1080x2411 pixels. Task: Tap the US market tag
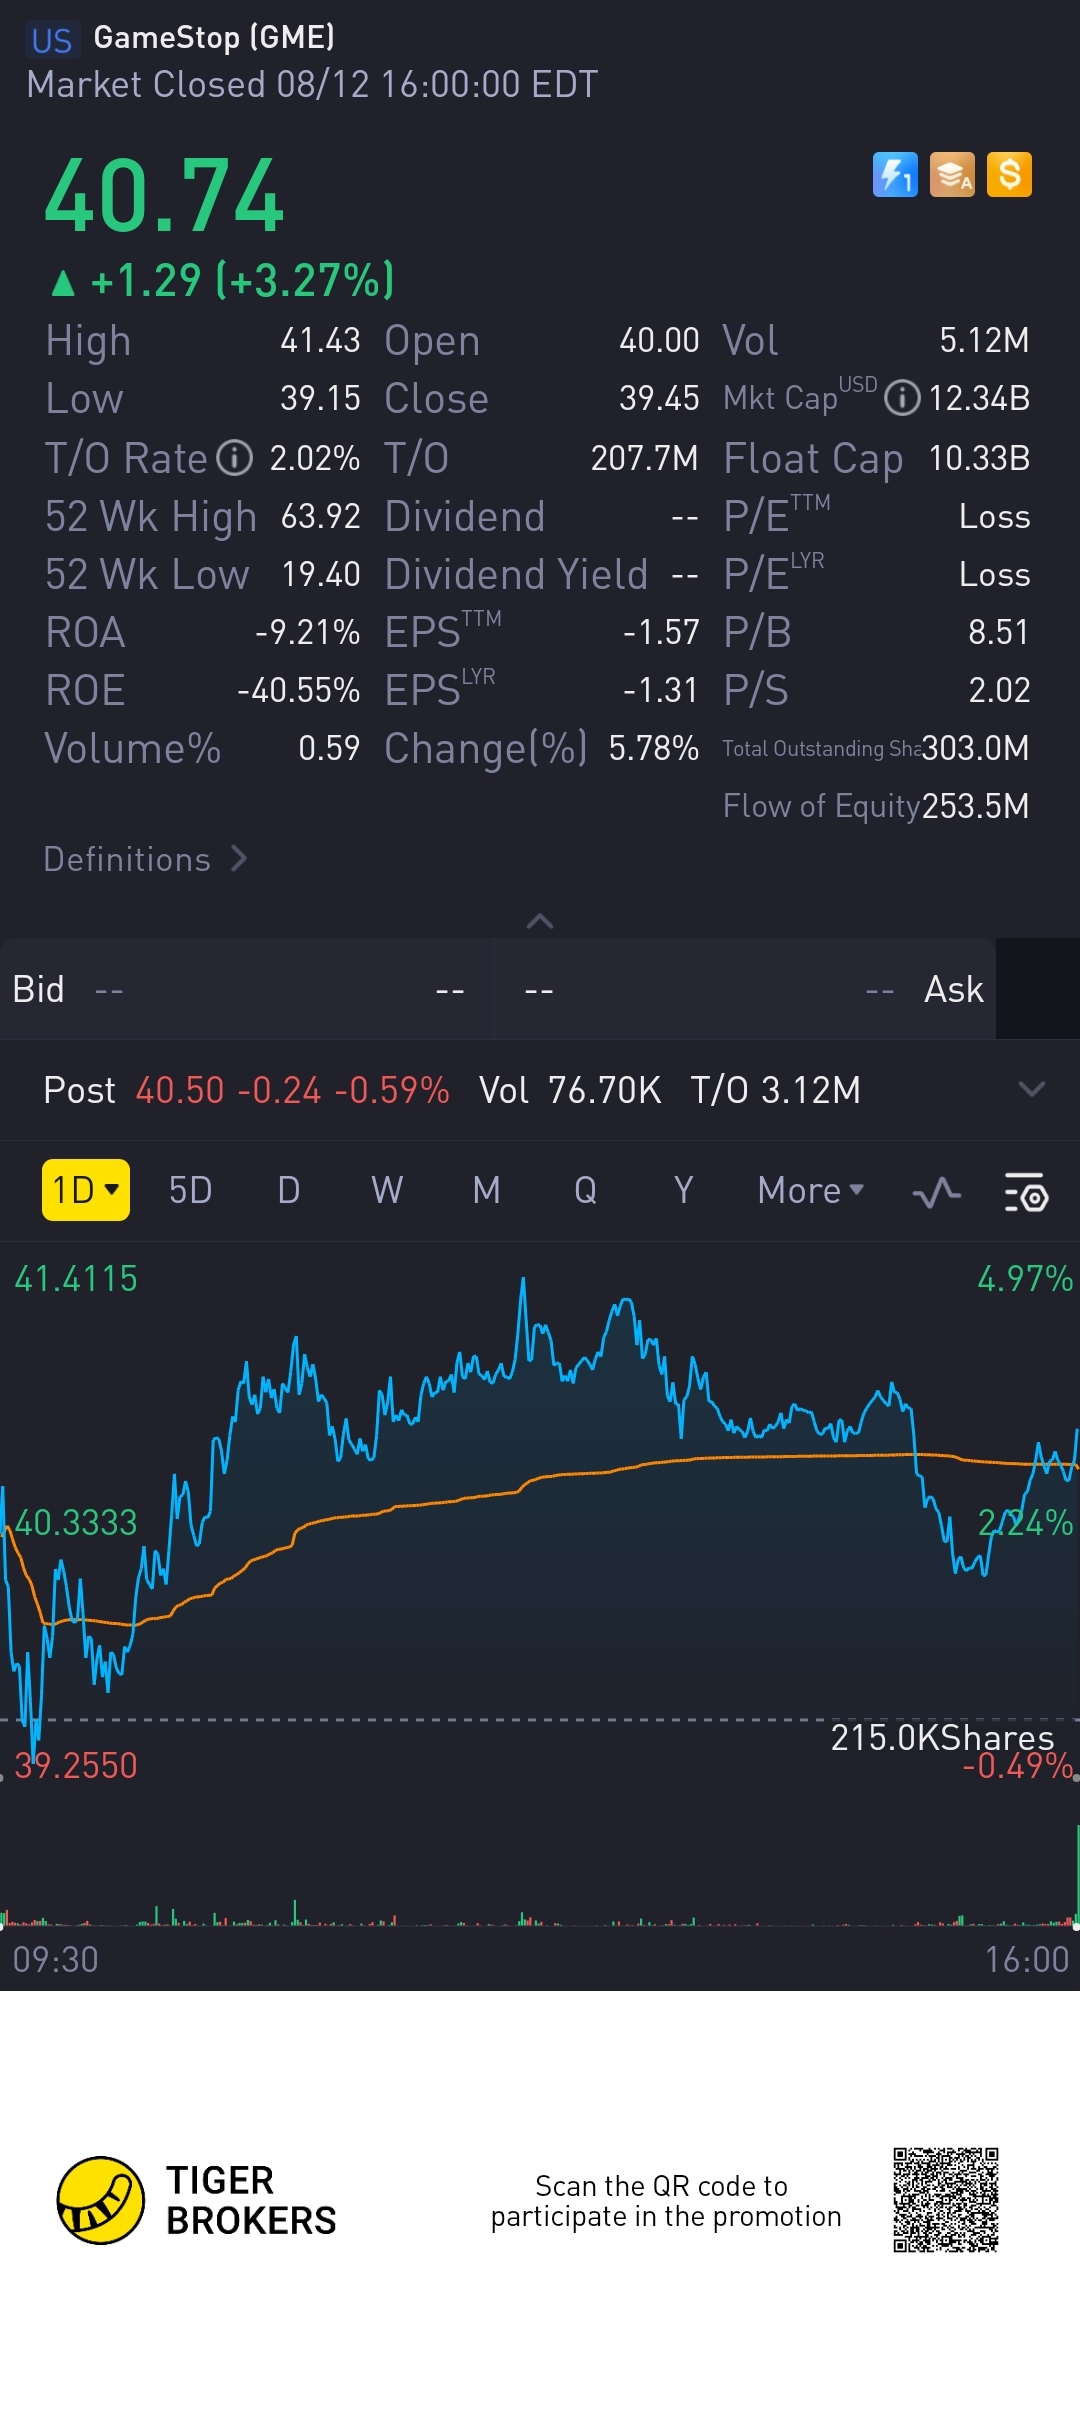click(x=52, y=40)
